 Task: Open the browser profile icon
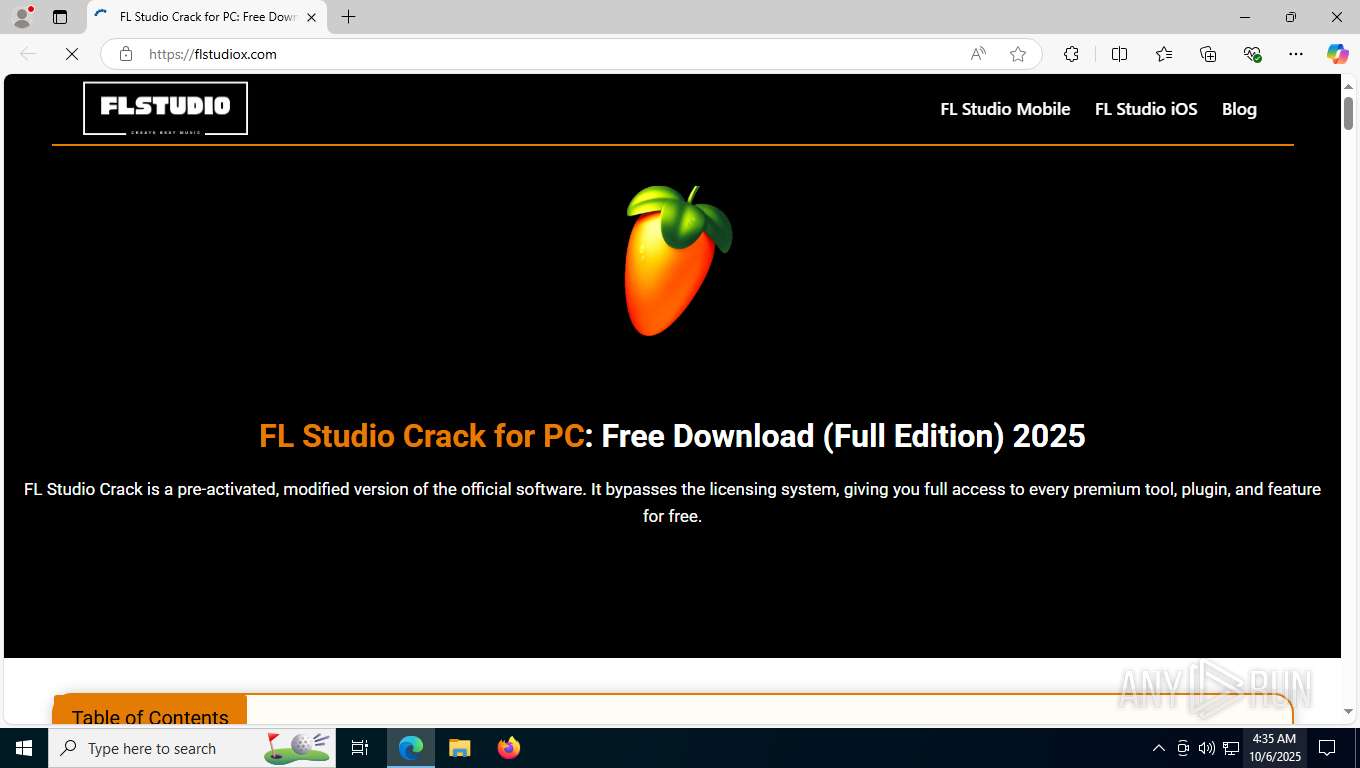coord(22,17)
